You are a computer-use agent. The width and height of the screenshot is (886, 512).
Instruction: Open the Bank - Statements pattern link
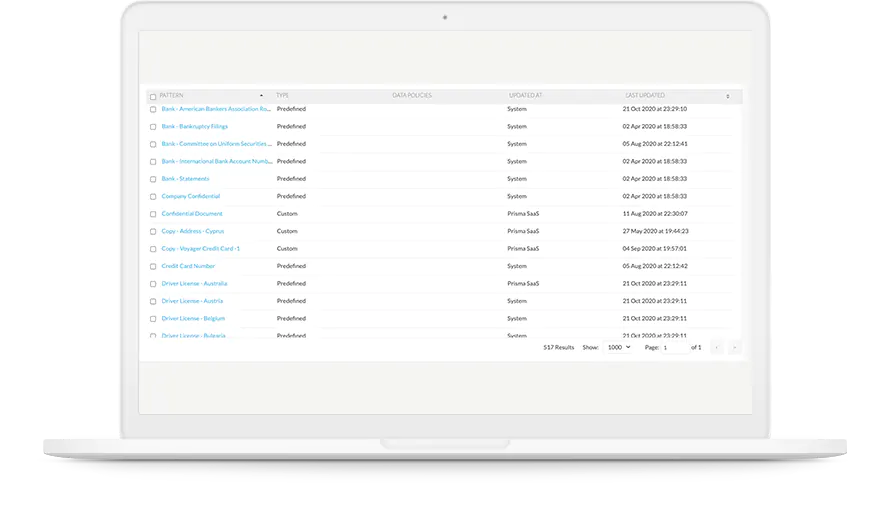click(185, 179)
